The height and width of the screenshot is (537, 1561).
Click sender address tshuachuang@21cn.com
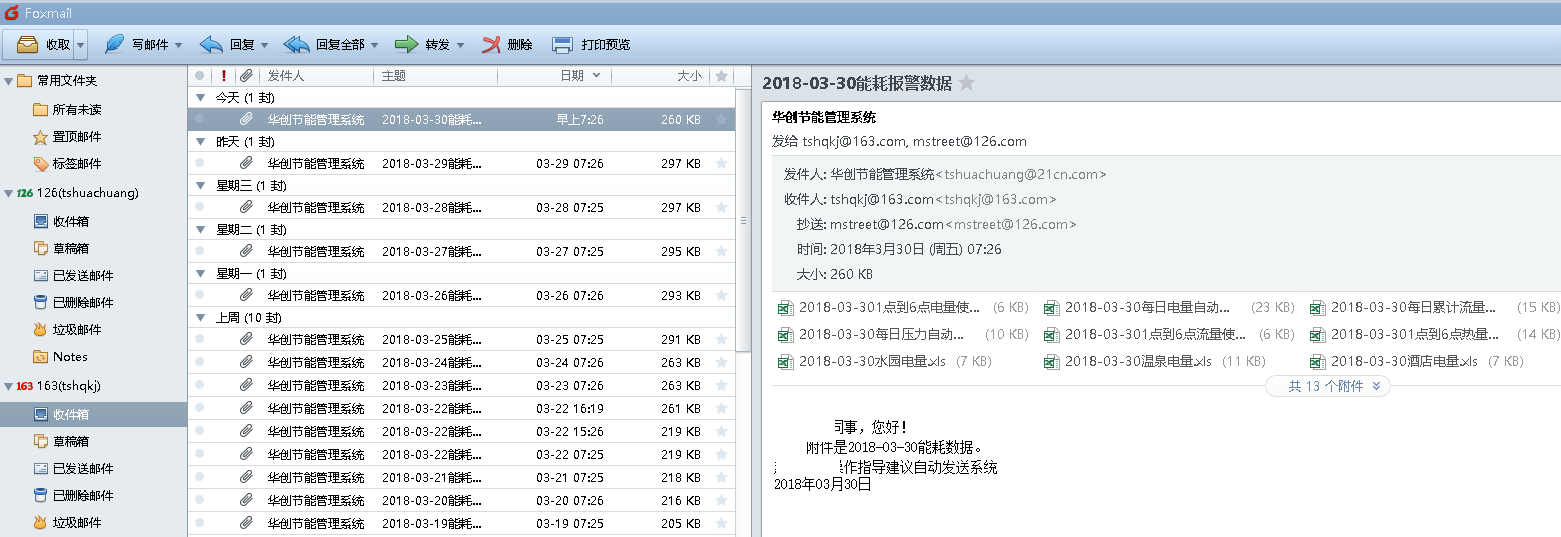pyautogui.click(x=1020, y=174)
